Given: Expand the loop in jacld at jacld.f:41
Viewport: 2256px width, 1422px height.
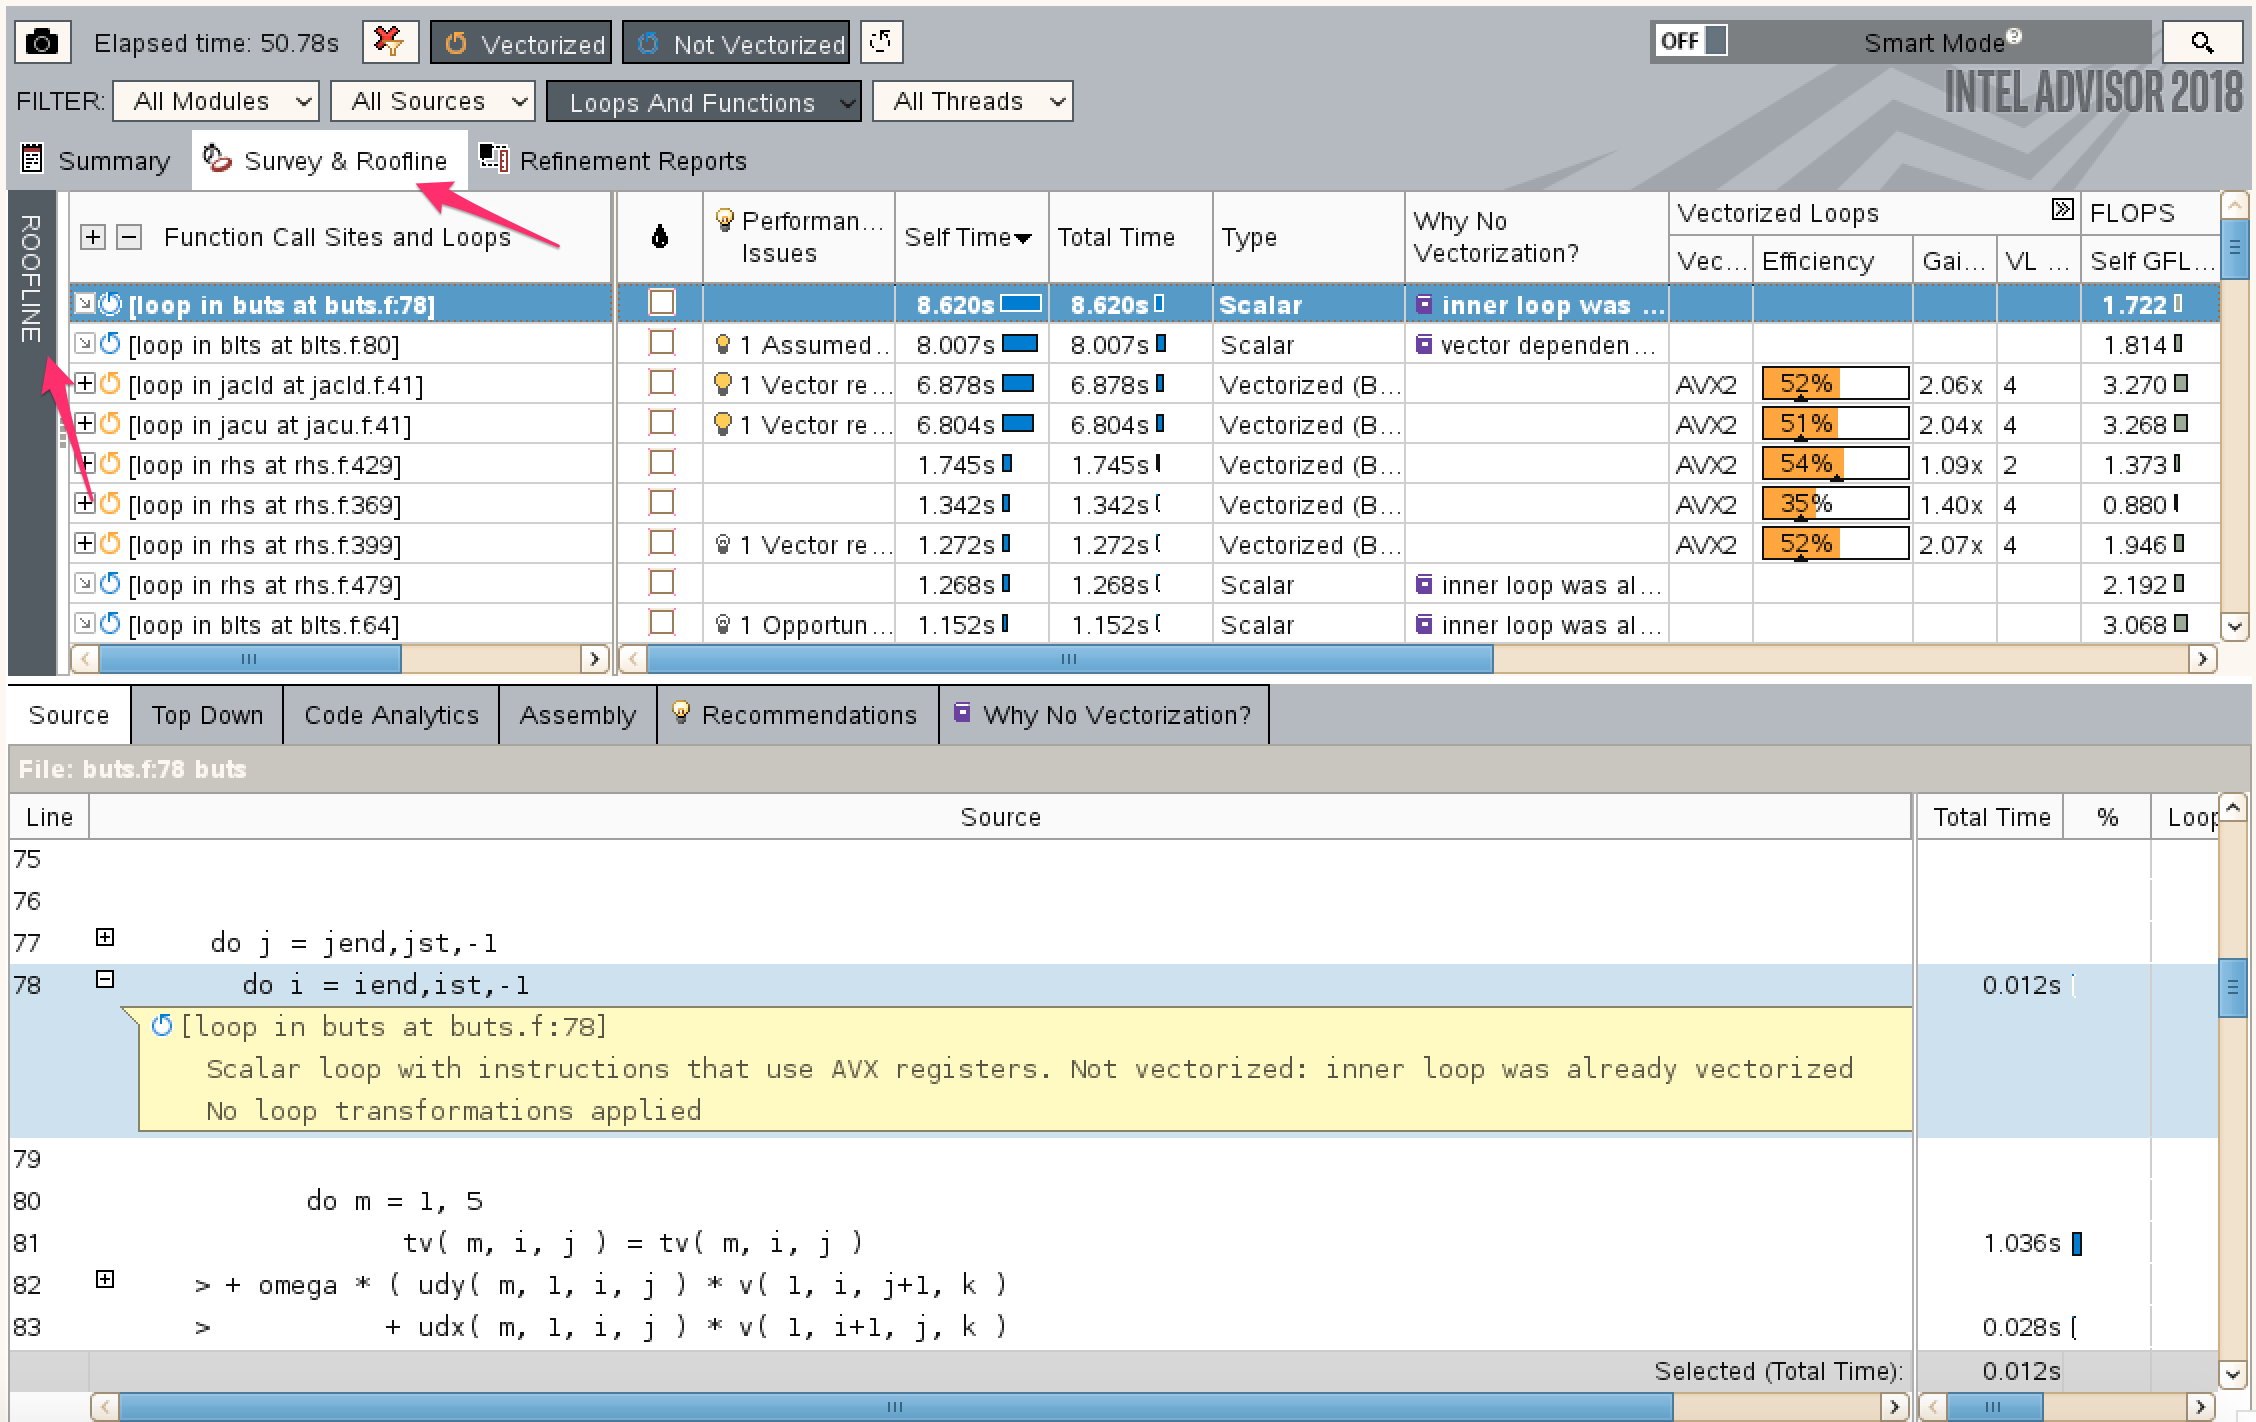Looking at the screenshot, I should click(x=85, y=383).
